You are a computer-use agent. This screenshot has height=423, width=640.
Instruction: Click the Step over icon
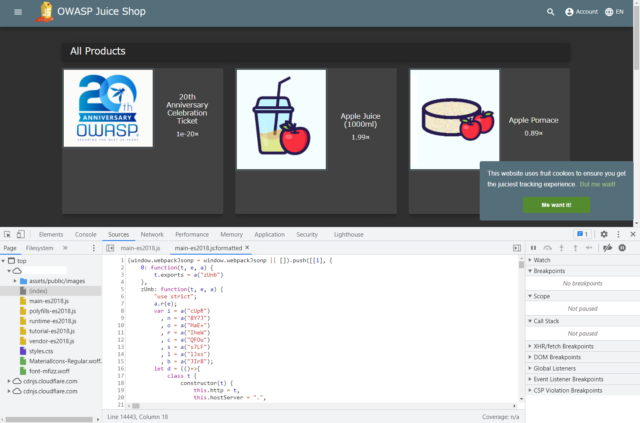pyautogui.click(x=547, y=248)
